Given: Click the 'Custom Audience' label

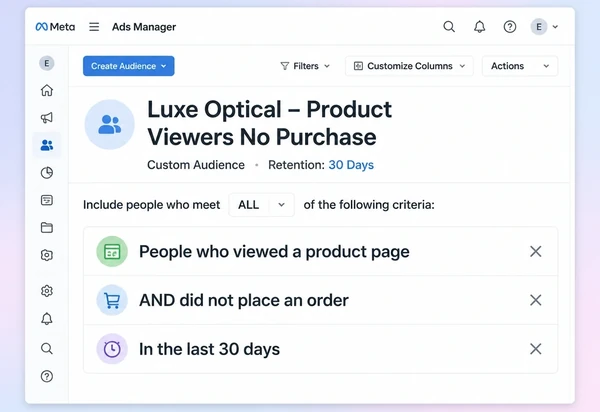Looking at the screenshot, I should pos(196,165).
